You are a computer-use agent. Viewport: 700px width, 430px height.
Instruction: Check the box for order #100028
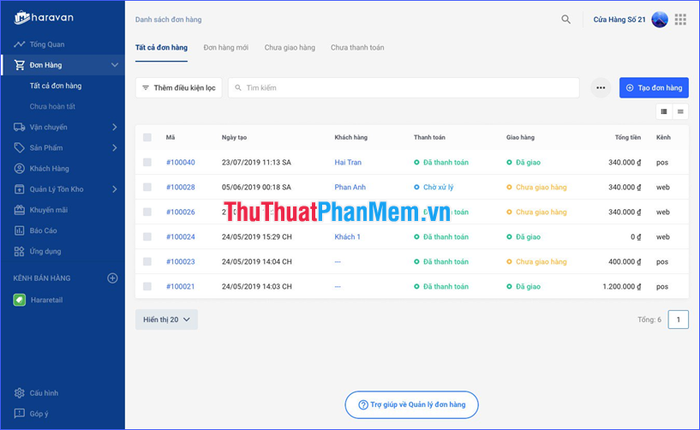(x=147, y=187)
